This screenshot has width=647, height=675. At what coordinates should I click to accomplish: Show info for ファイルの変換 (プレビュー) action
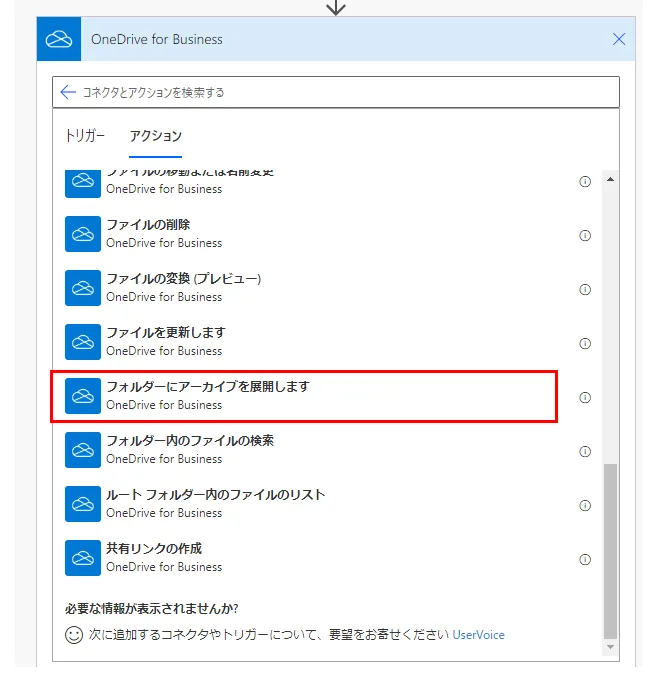click(585, 289)
